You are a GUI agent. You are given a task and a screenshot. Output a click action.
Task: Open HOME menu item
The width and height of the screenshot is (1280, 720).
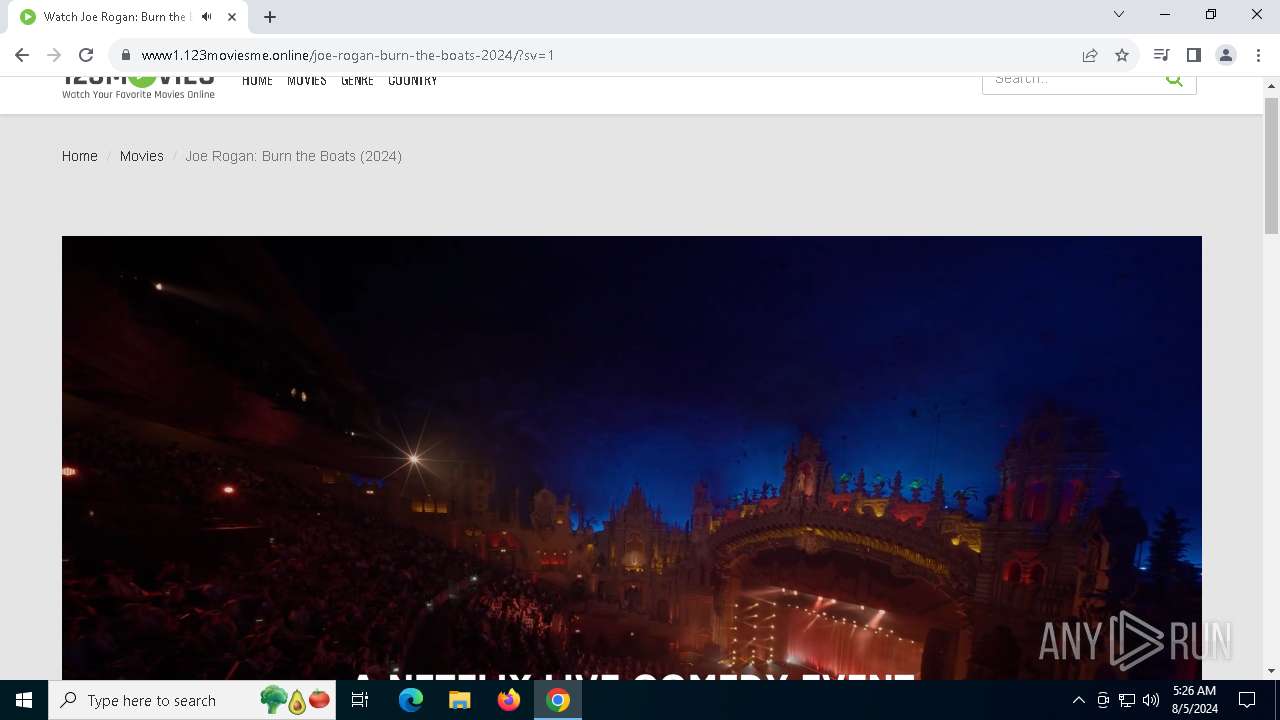click(x=257, y=80)
